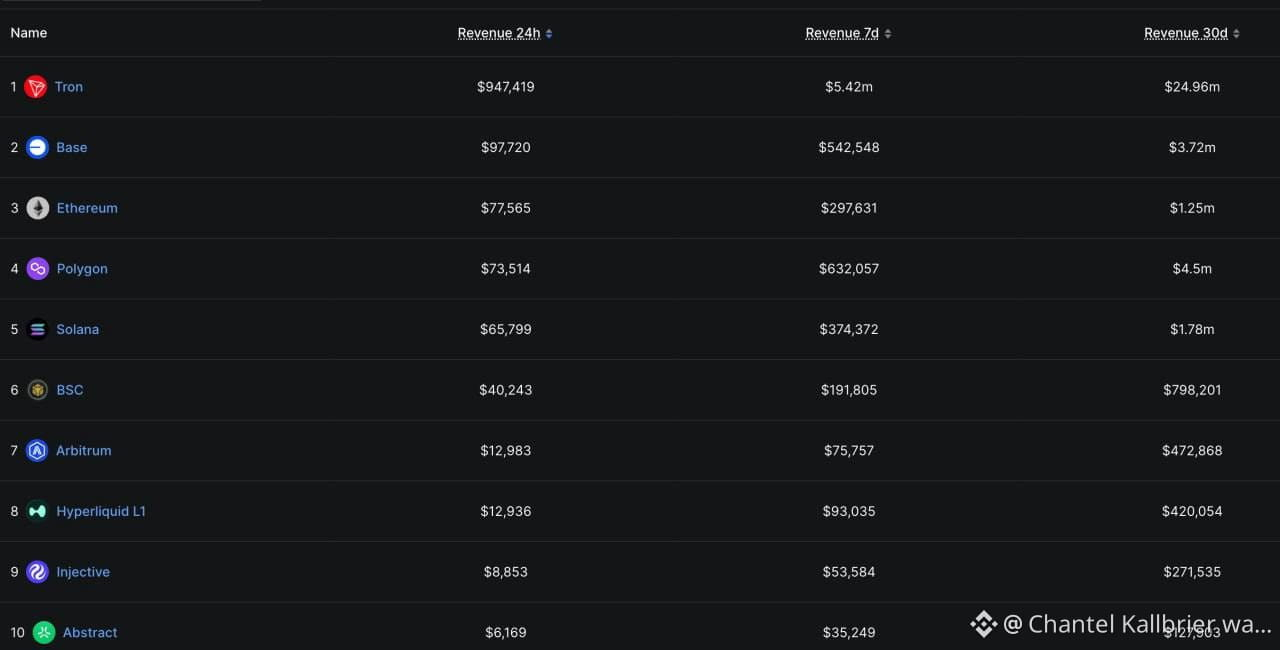This screenshot has height=650, width=1280.
Task: Click the Injective logo icon
Action: [37, 572]
